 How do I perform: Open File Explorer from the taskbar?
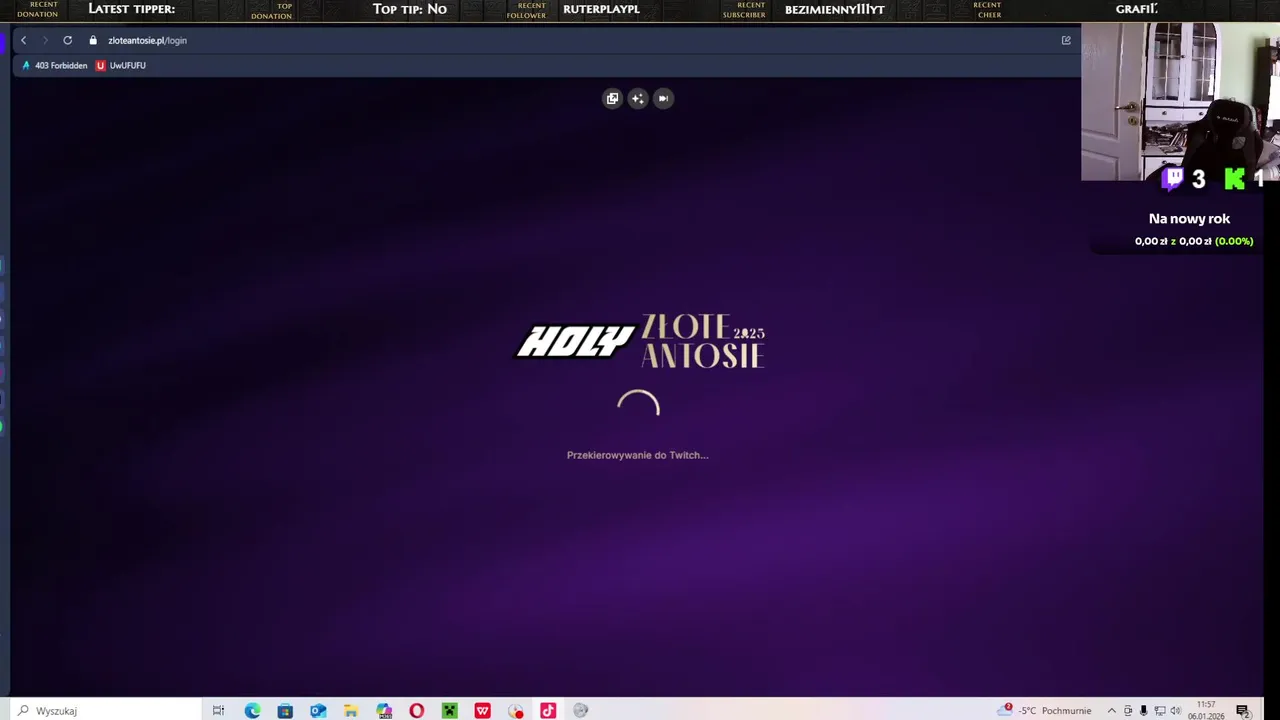pyautogui.click(x=351, y=711)
